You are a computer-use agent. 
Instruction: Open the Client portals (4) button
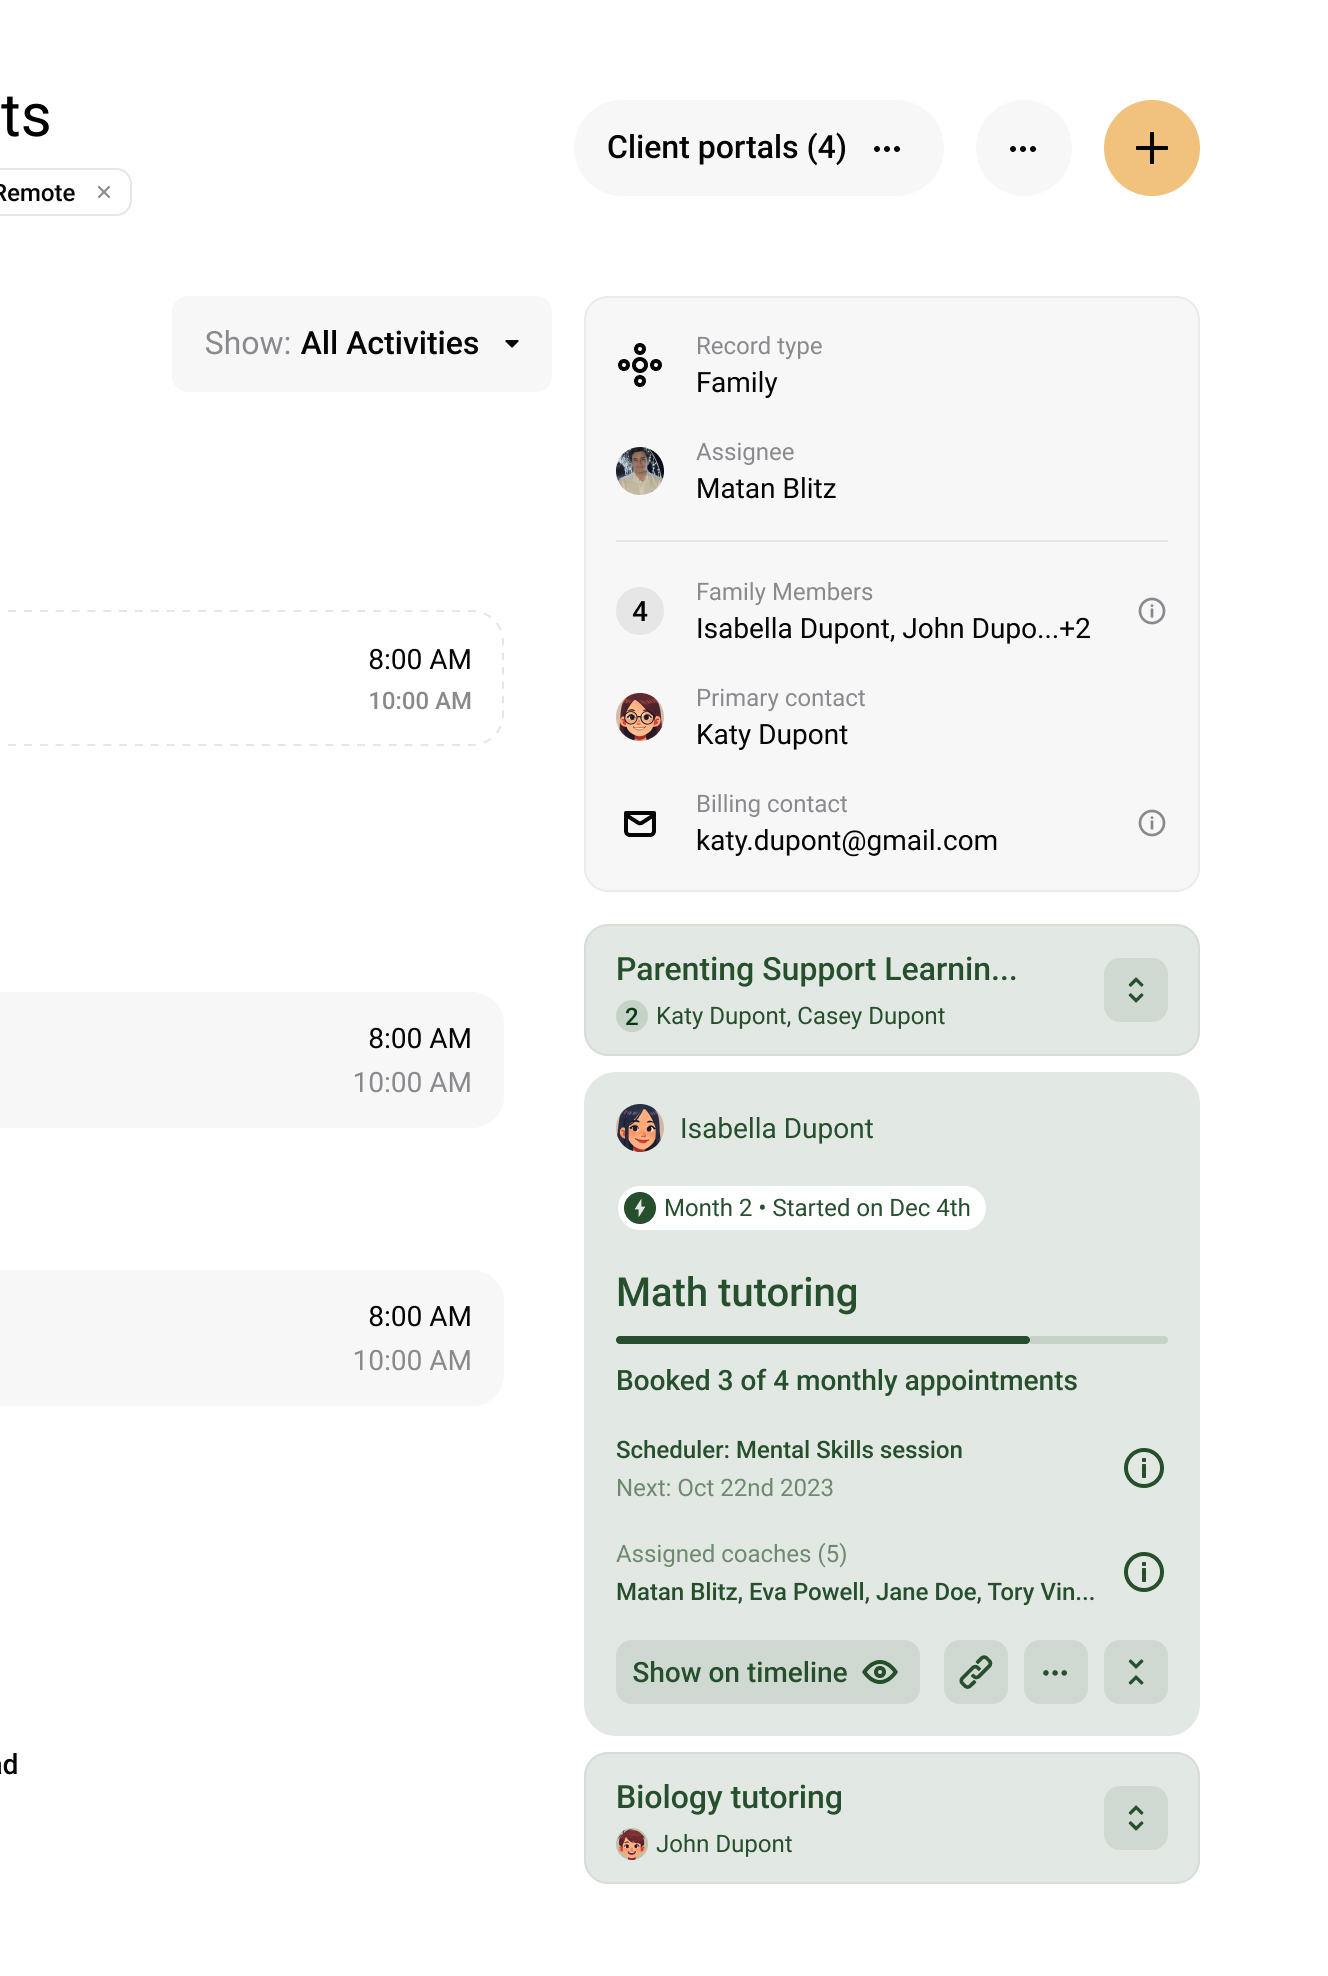click(727, 148)
